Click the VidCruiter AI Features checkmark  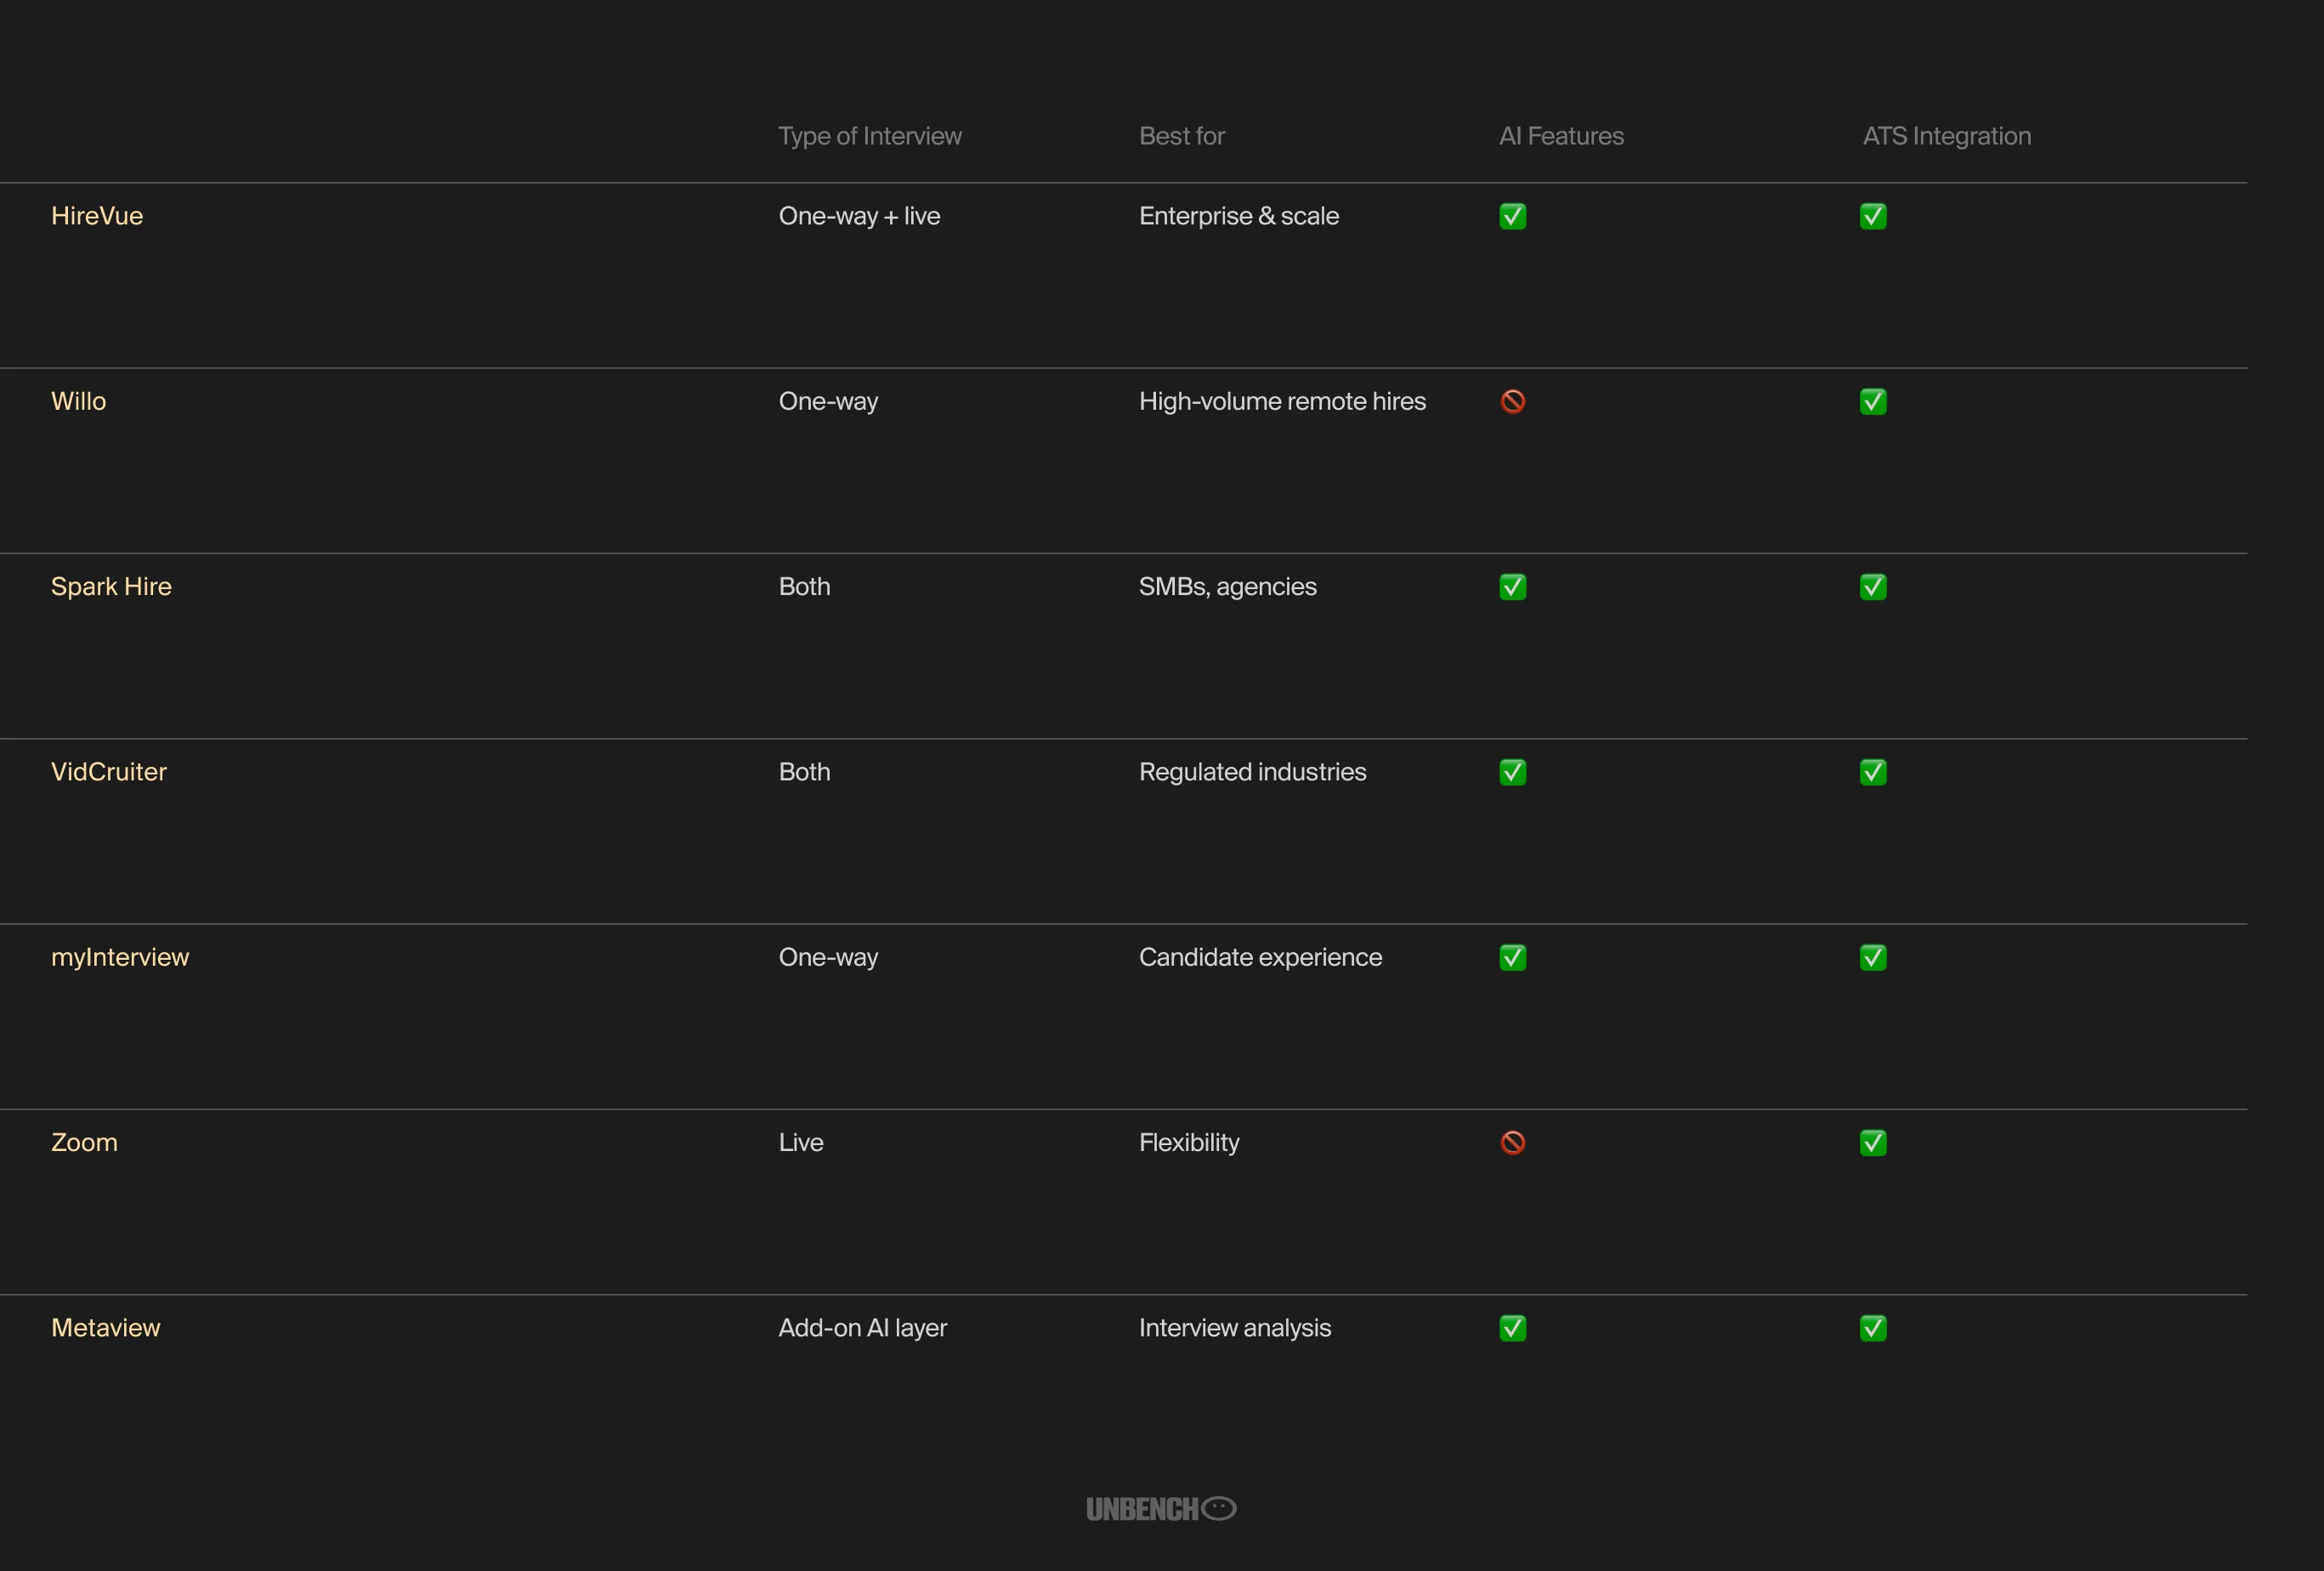tap(1512, 772)
